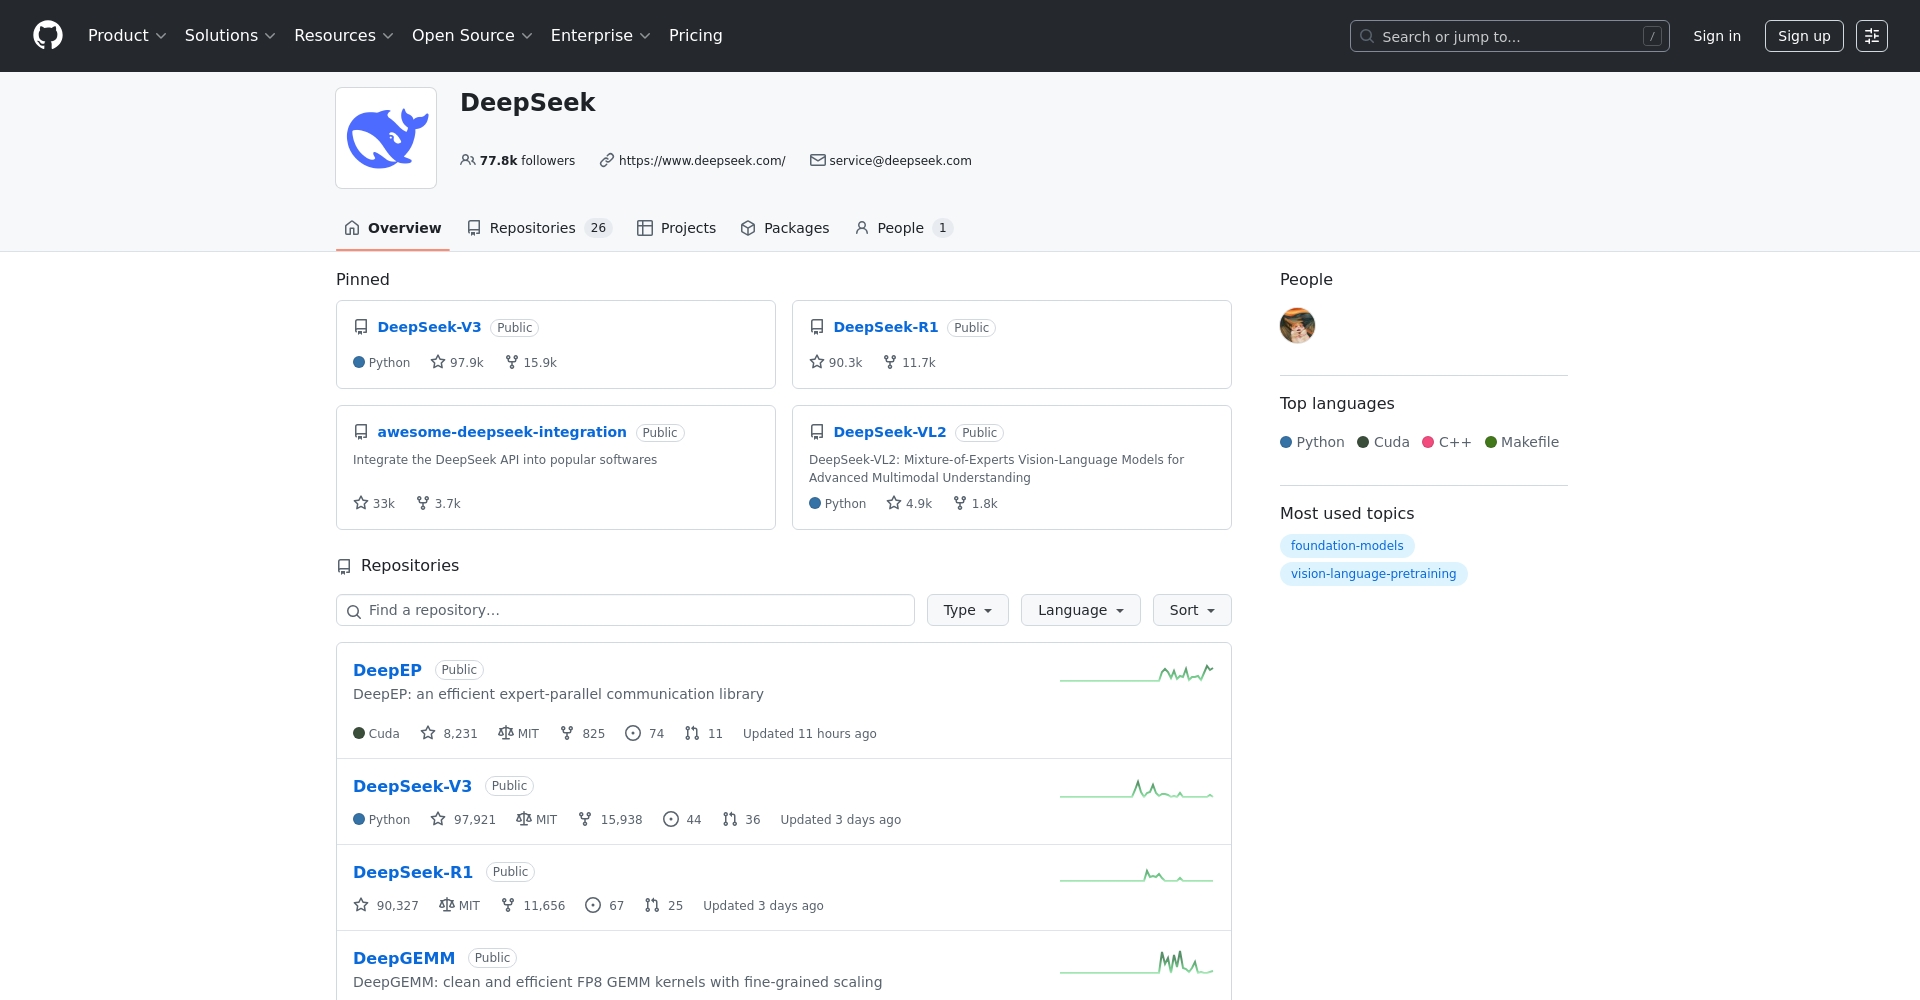Open the Pricing page

pos(696,36)
